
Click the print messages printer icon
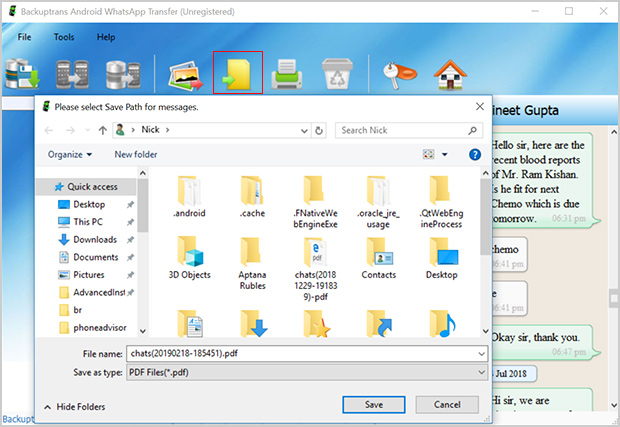click(287, 74)
